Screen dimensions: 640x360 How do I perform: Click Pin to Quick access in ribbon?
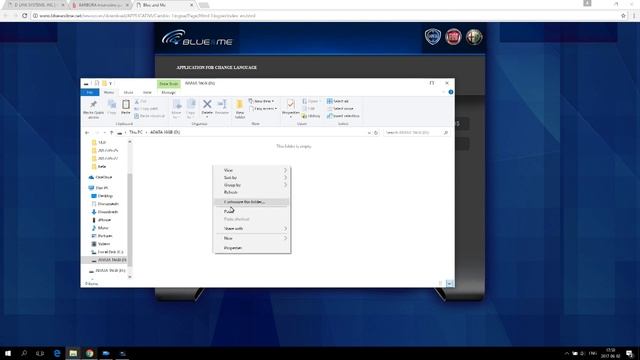pyautogui.click(x=93, y=109)
